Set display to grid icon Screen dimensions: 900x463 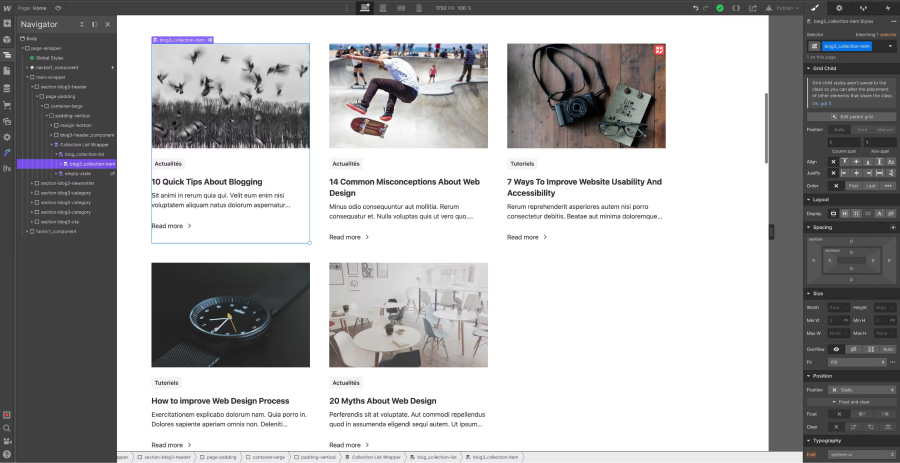pos(856,213)
